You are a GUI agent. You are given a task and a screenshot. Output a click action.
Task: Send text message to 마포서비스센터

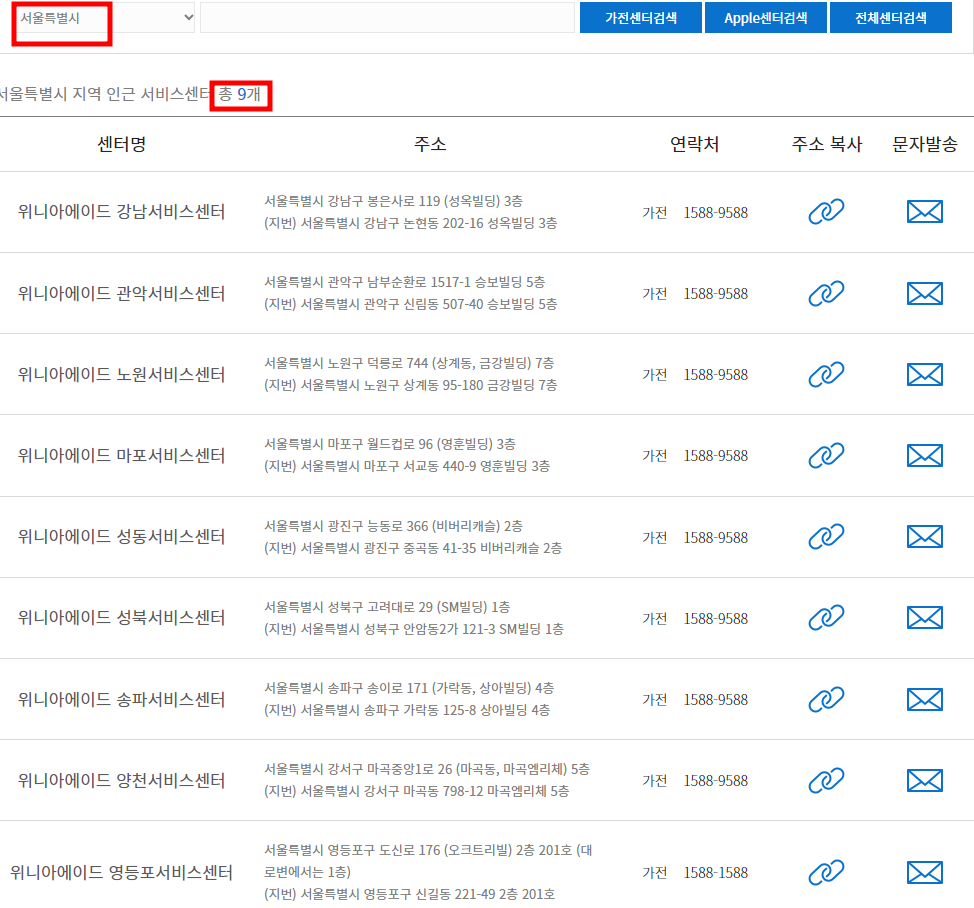click(924, 455)
